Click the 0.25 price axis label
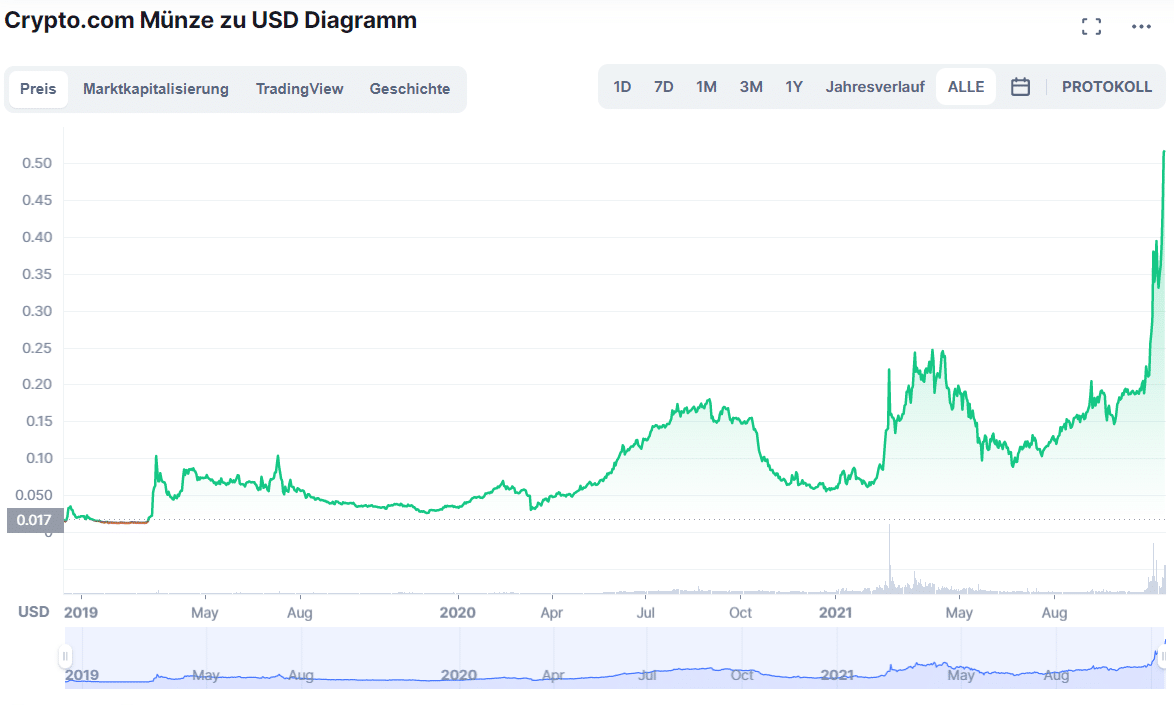 tap(37, 348)
